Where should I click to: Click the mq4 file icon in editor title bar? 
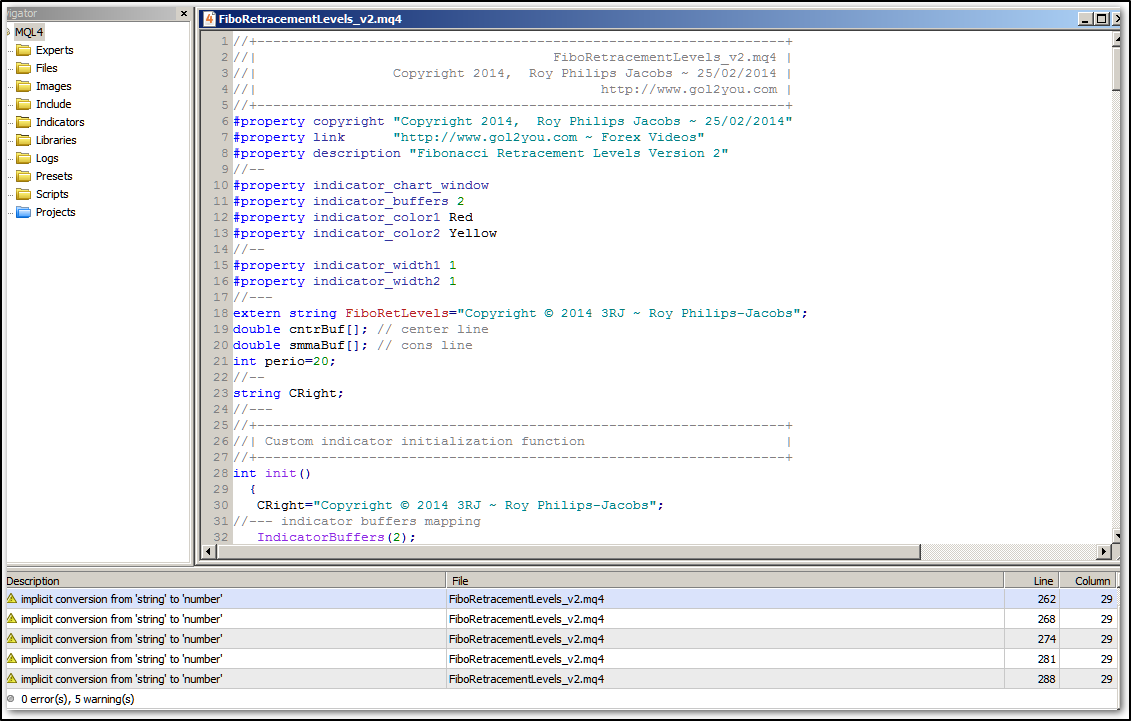point(207,19)
